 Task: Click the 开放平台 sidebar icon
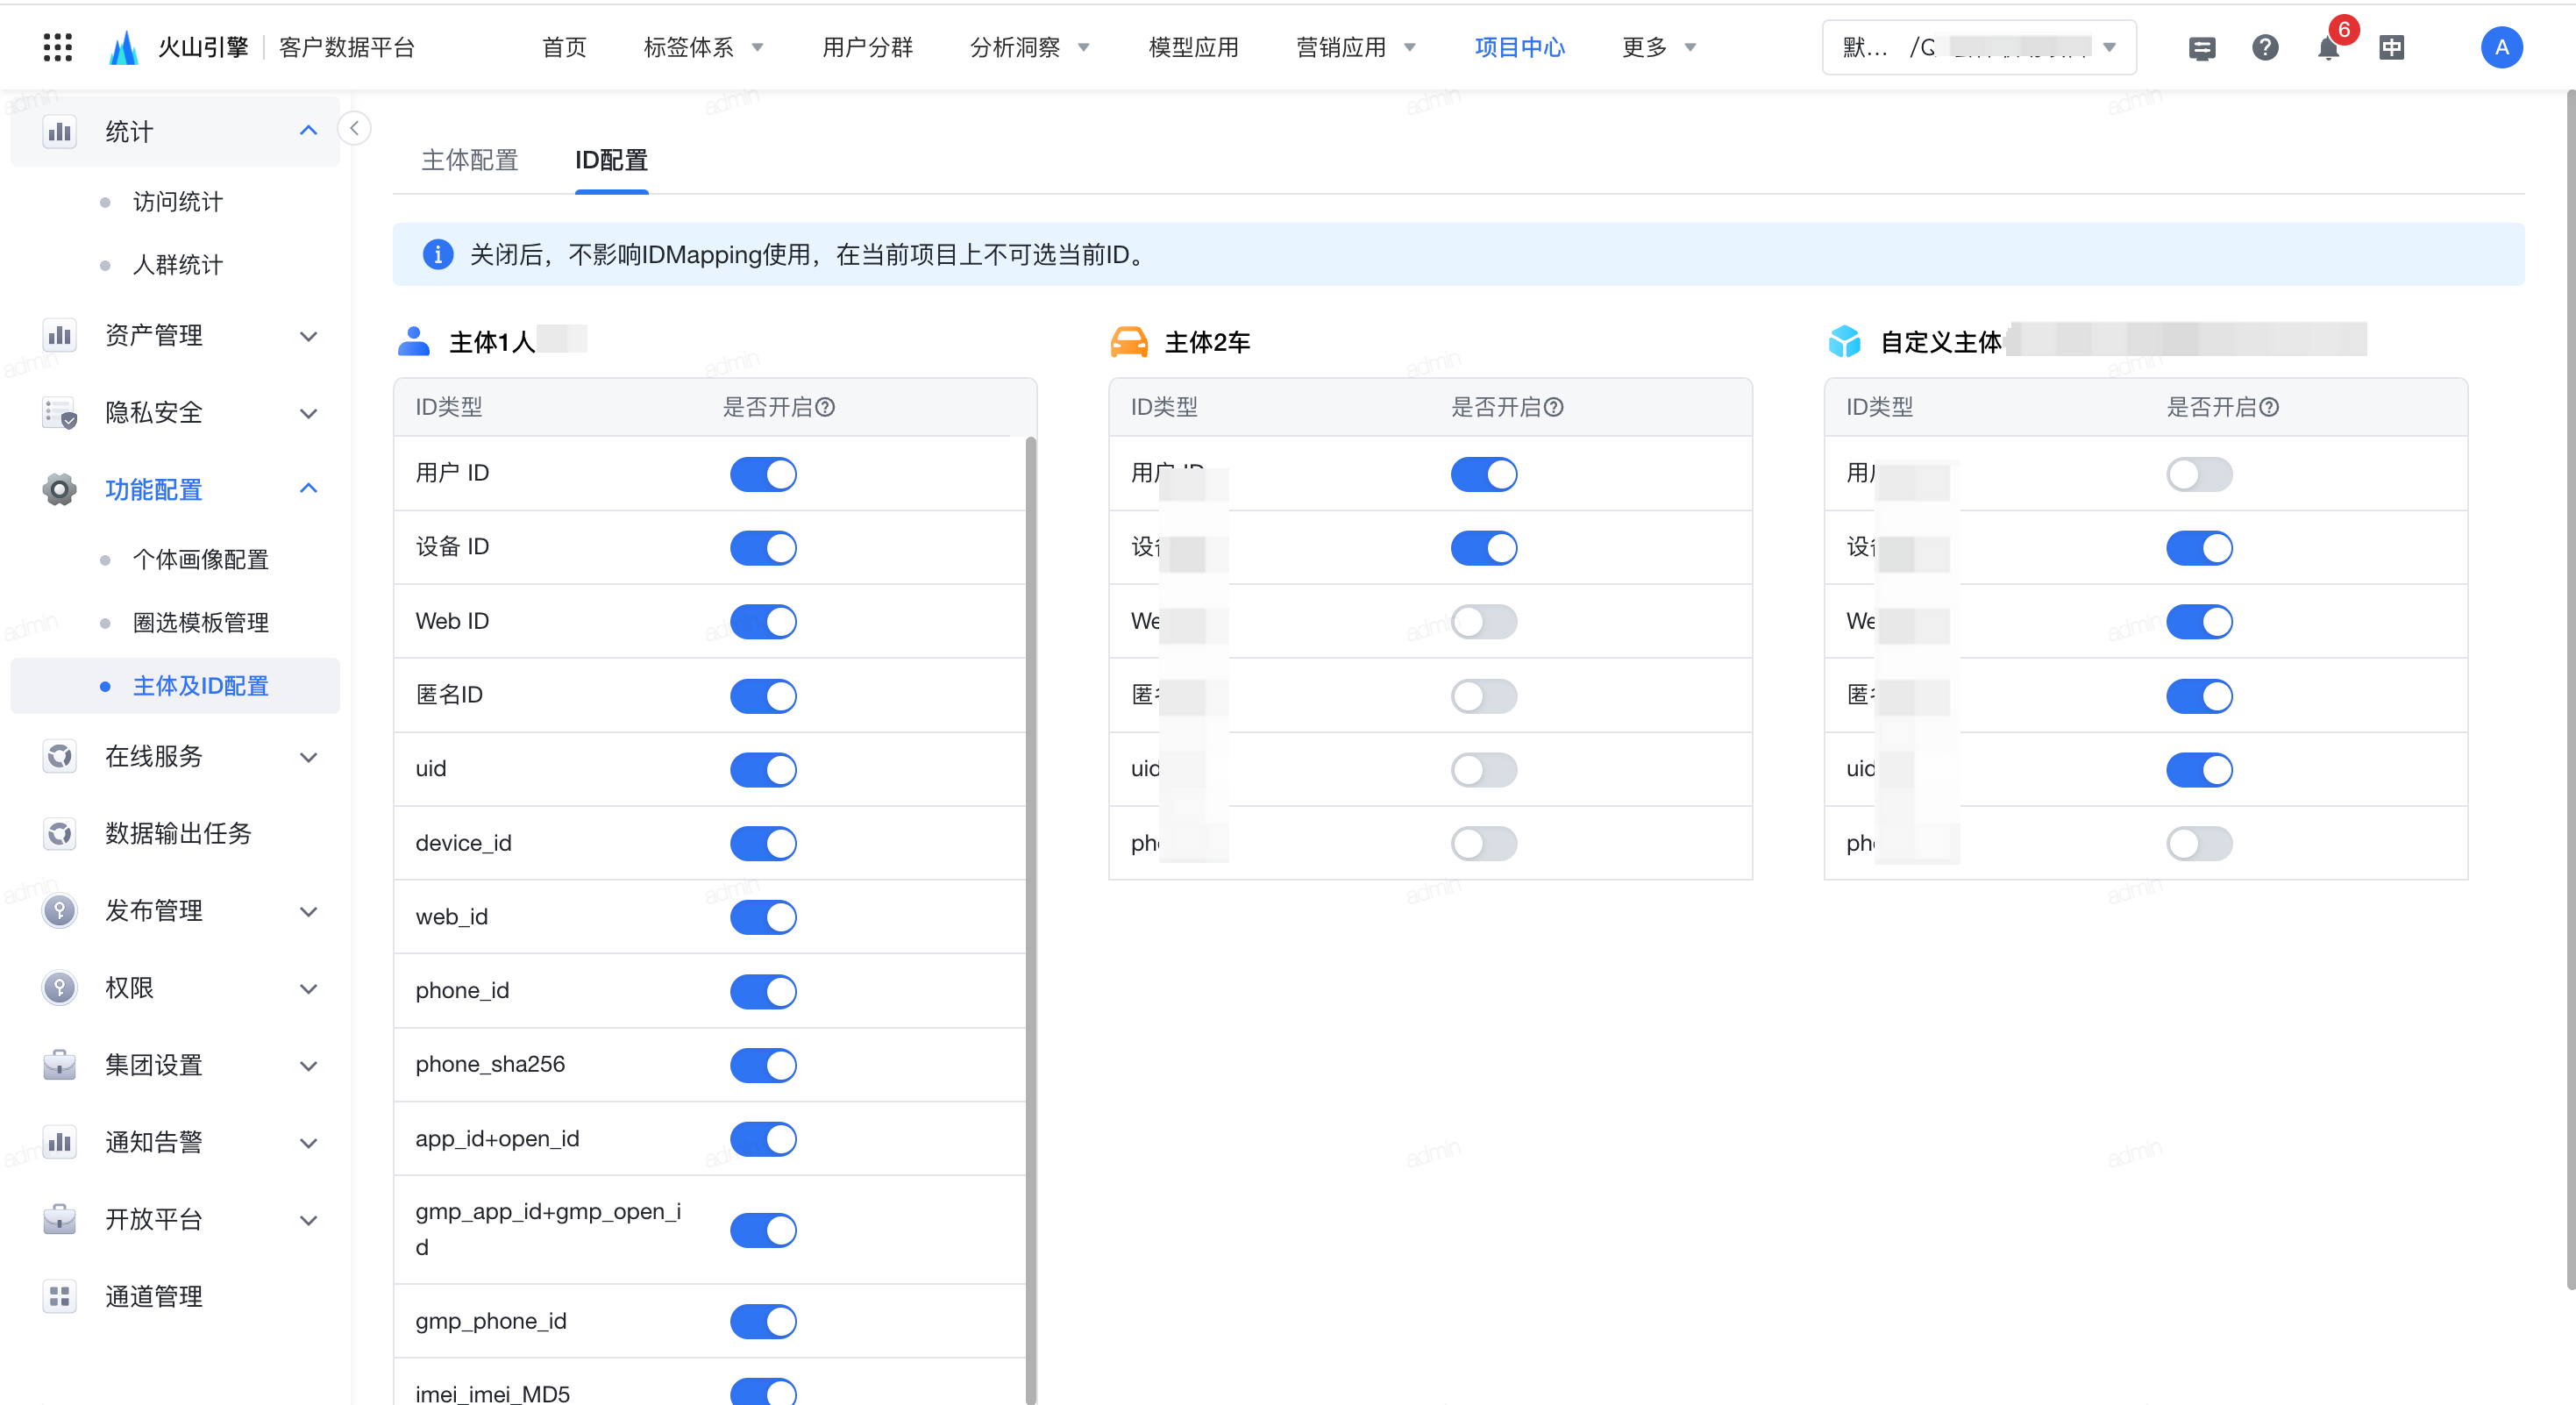tap(60, 1218)
